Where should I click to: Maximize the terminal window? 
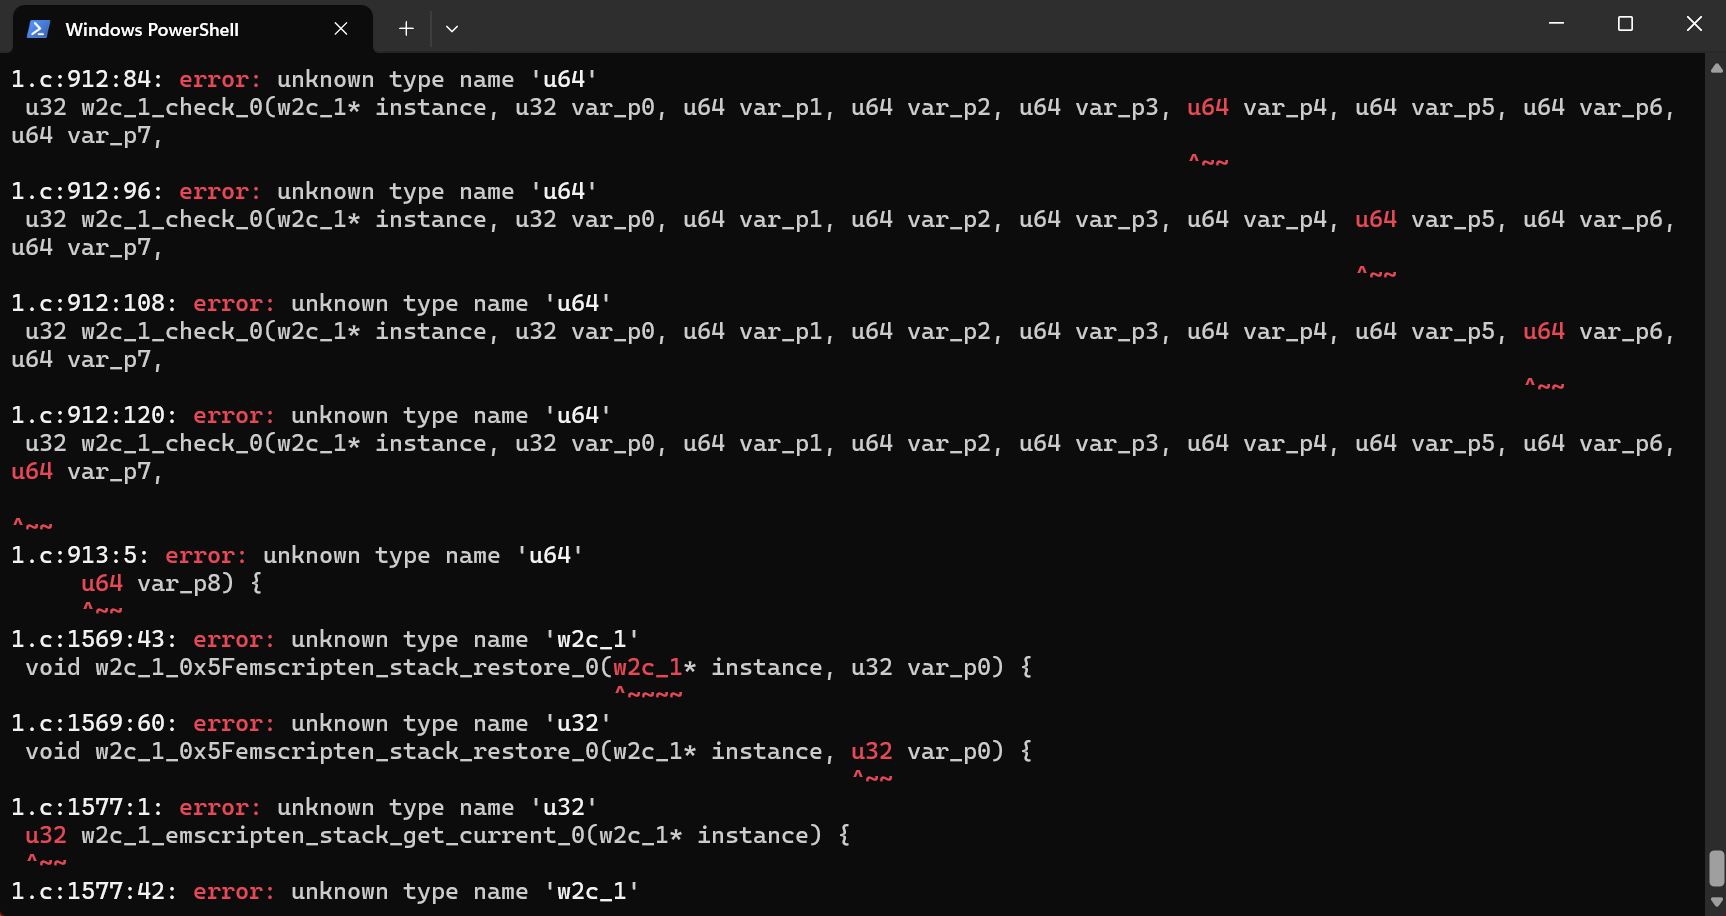coord(1625,24)
